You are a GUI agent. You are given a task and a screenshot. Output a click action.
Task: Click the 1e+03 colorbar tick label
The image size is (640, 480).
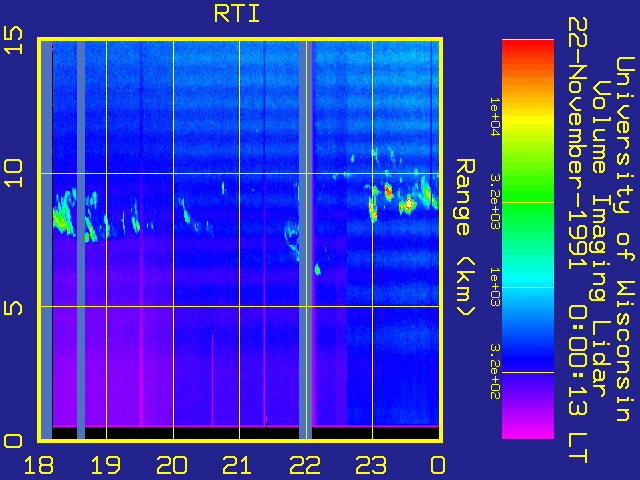tap(495, 287)
